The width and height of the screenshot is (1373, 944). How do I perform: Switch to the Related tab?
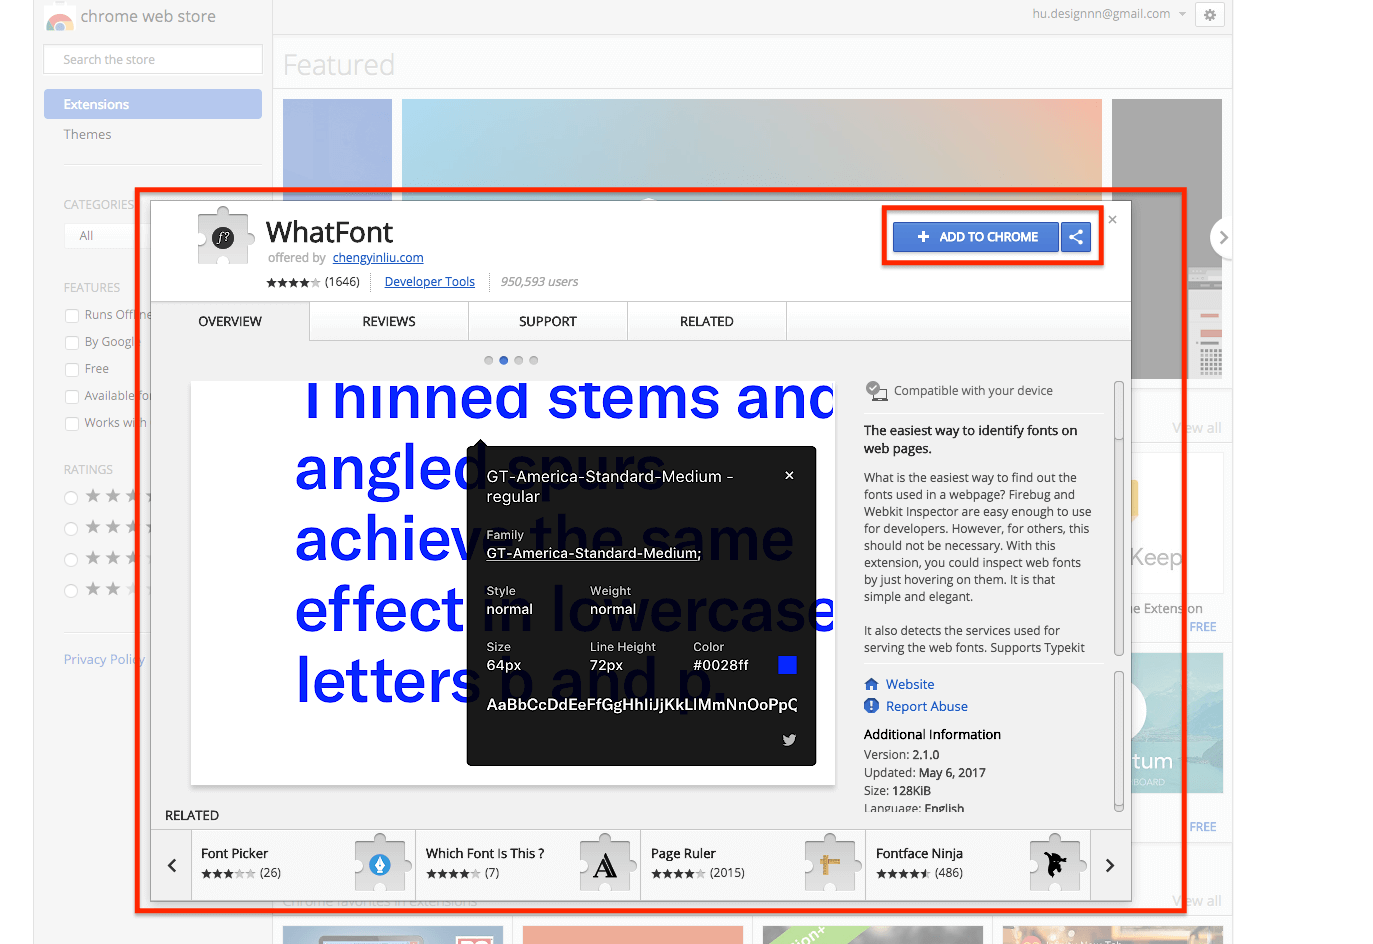point(707,321)
